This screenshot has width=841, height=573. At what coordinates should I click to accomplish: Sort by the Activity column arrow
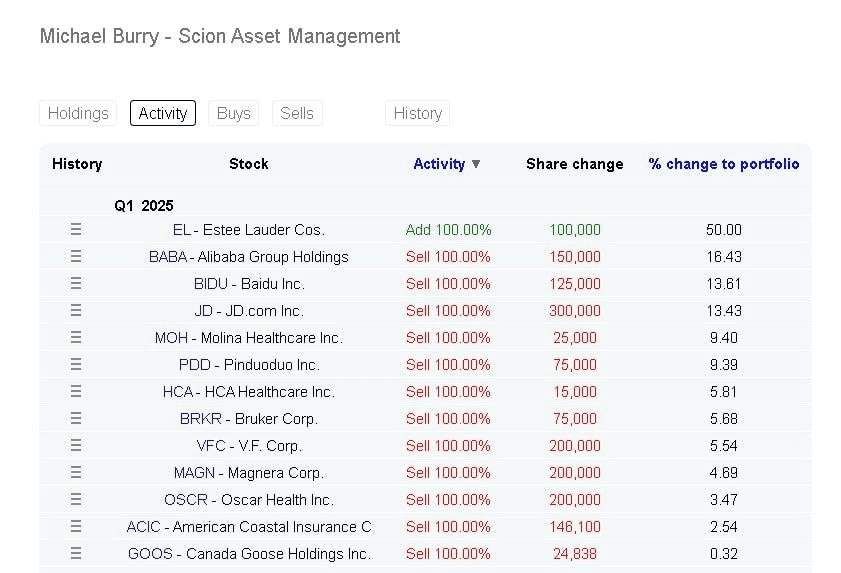pyautogui.click(x=476, y=164)
